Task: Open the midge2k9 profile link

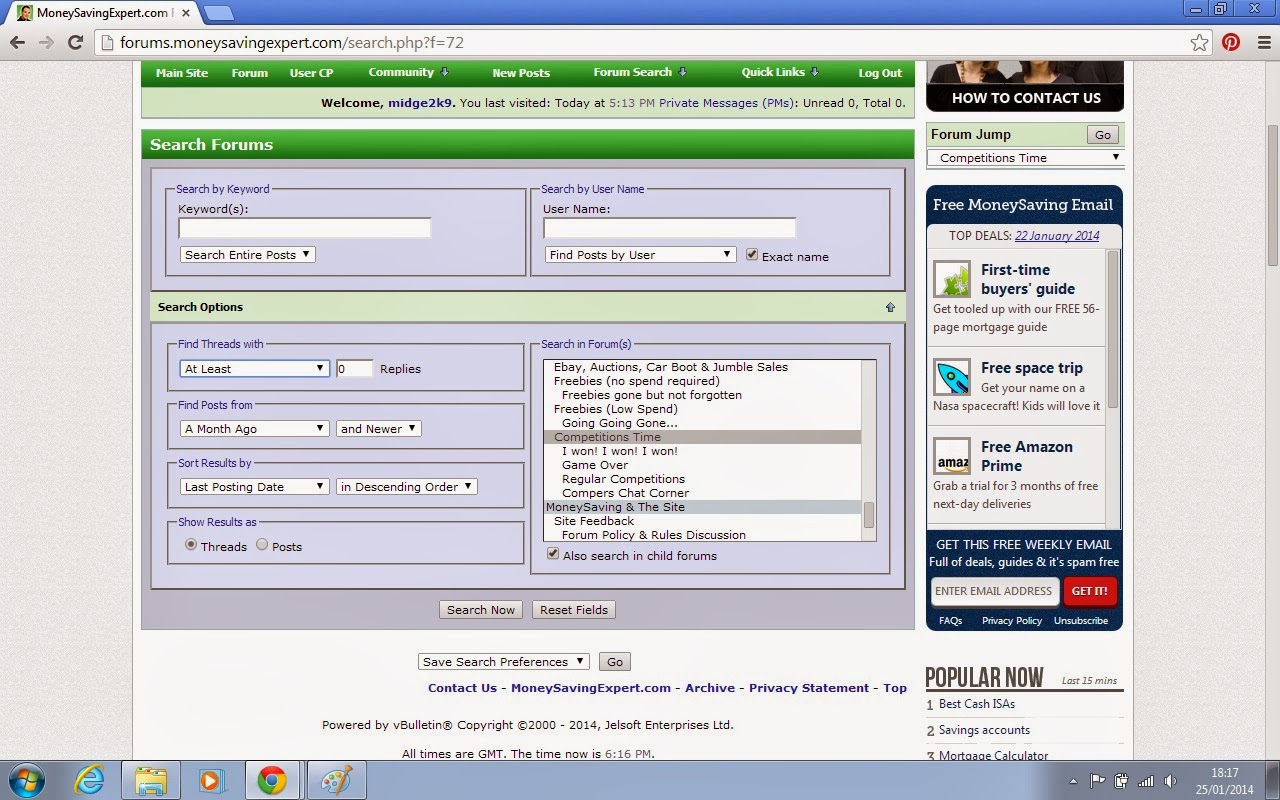Action: [421, 103]
